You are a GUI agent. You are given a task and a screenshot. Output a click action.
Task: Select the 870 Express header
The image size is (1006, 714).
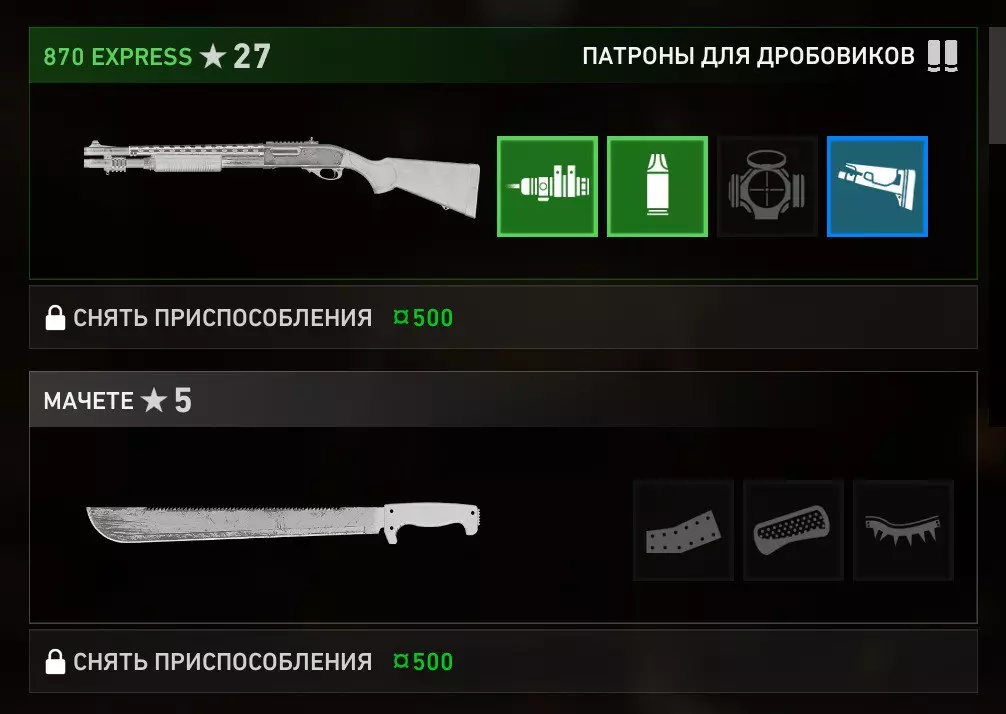503,56
